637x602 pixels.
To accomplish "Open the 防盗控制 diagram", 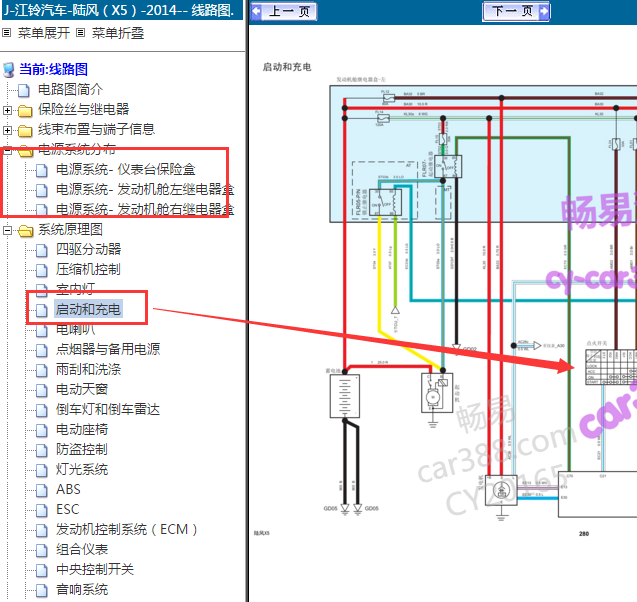I will click(x=82, y=449).
